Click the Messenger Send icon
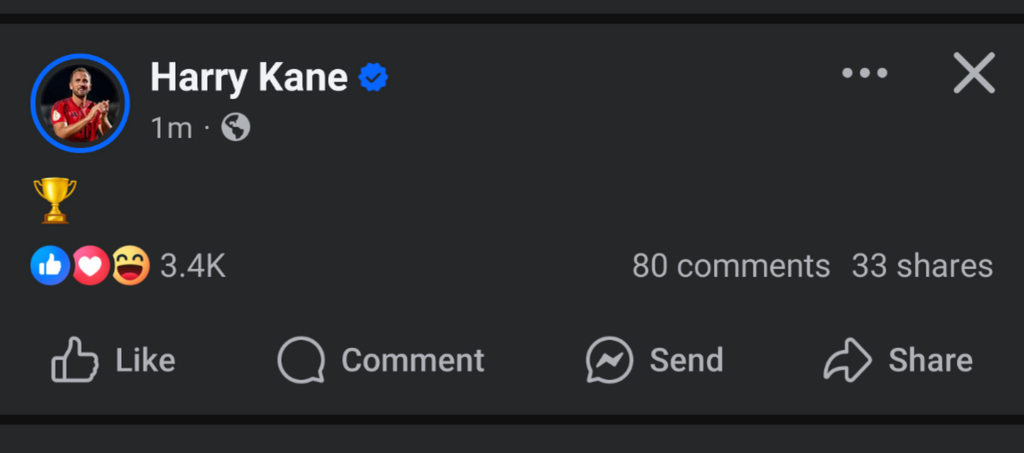This screenshot has width=1024, height=453. coord(609,360)
